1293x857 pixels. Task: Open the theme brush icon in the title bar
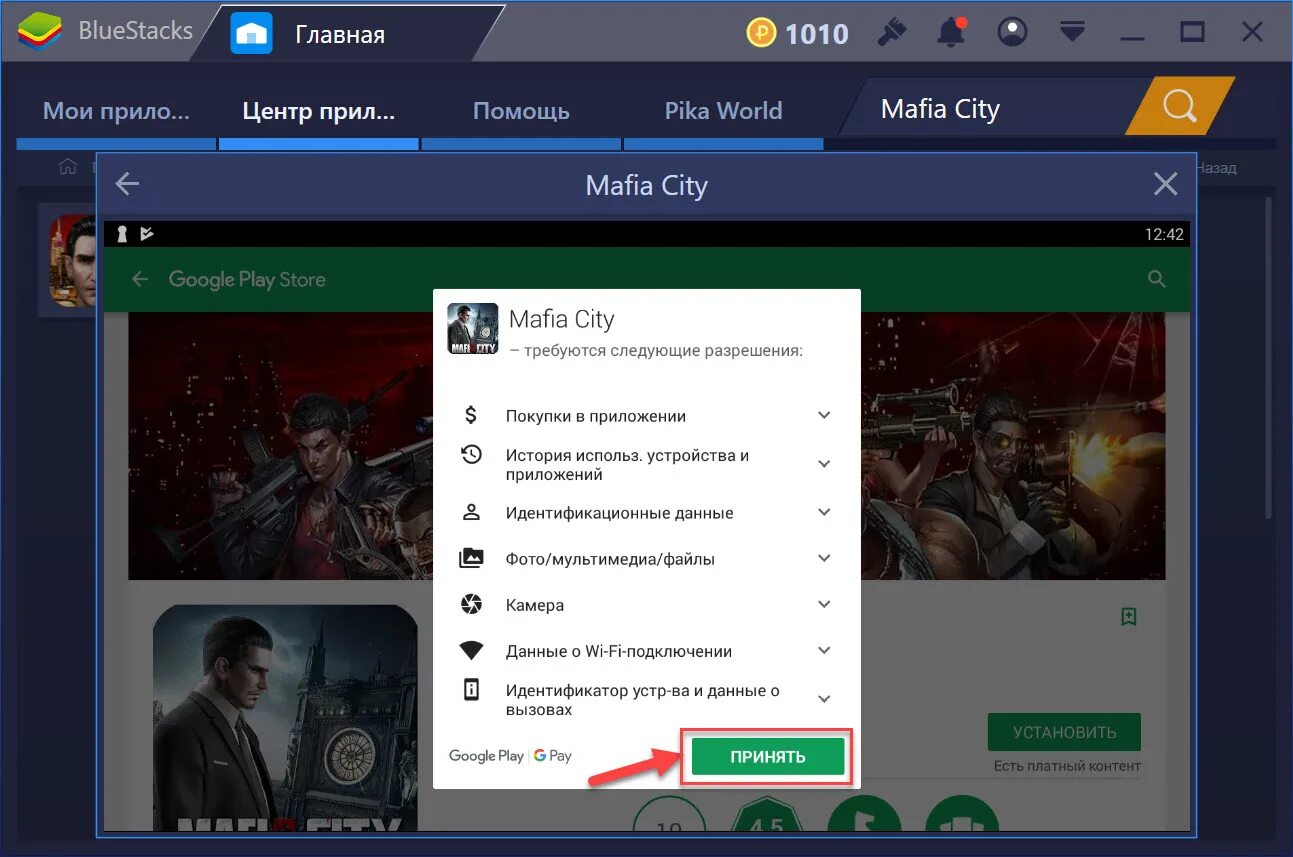891,33
